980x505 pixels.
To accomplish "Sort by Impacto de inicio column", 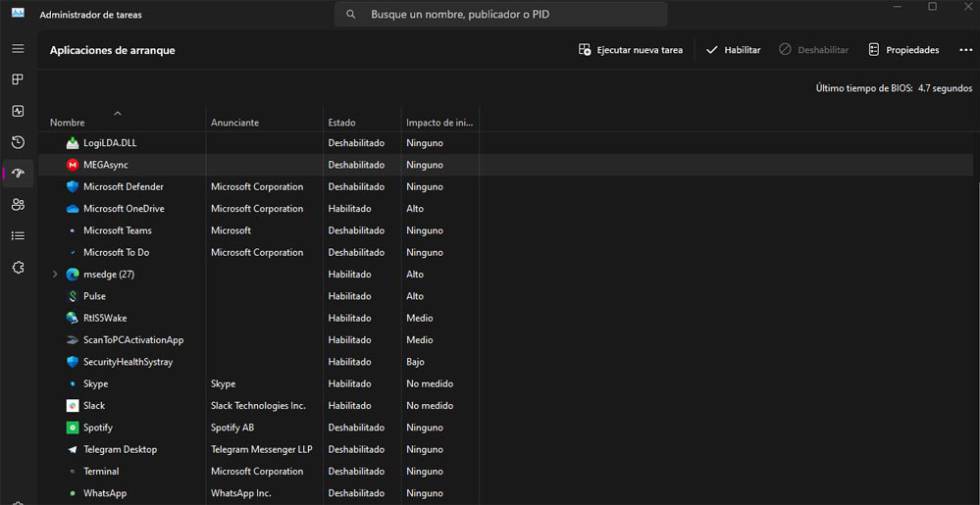I will pos(439,122).
